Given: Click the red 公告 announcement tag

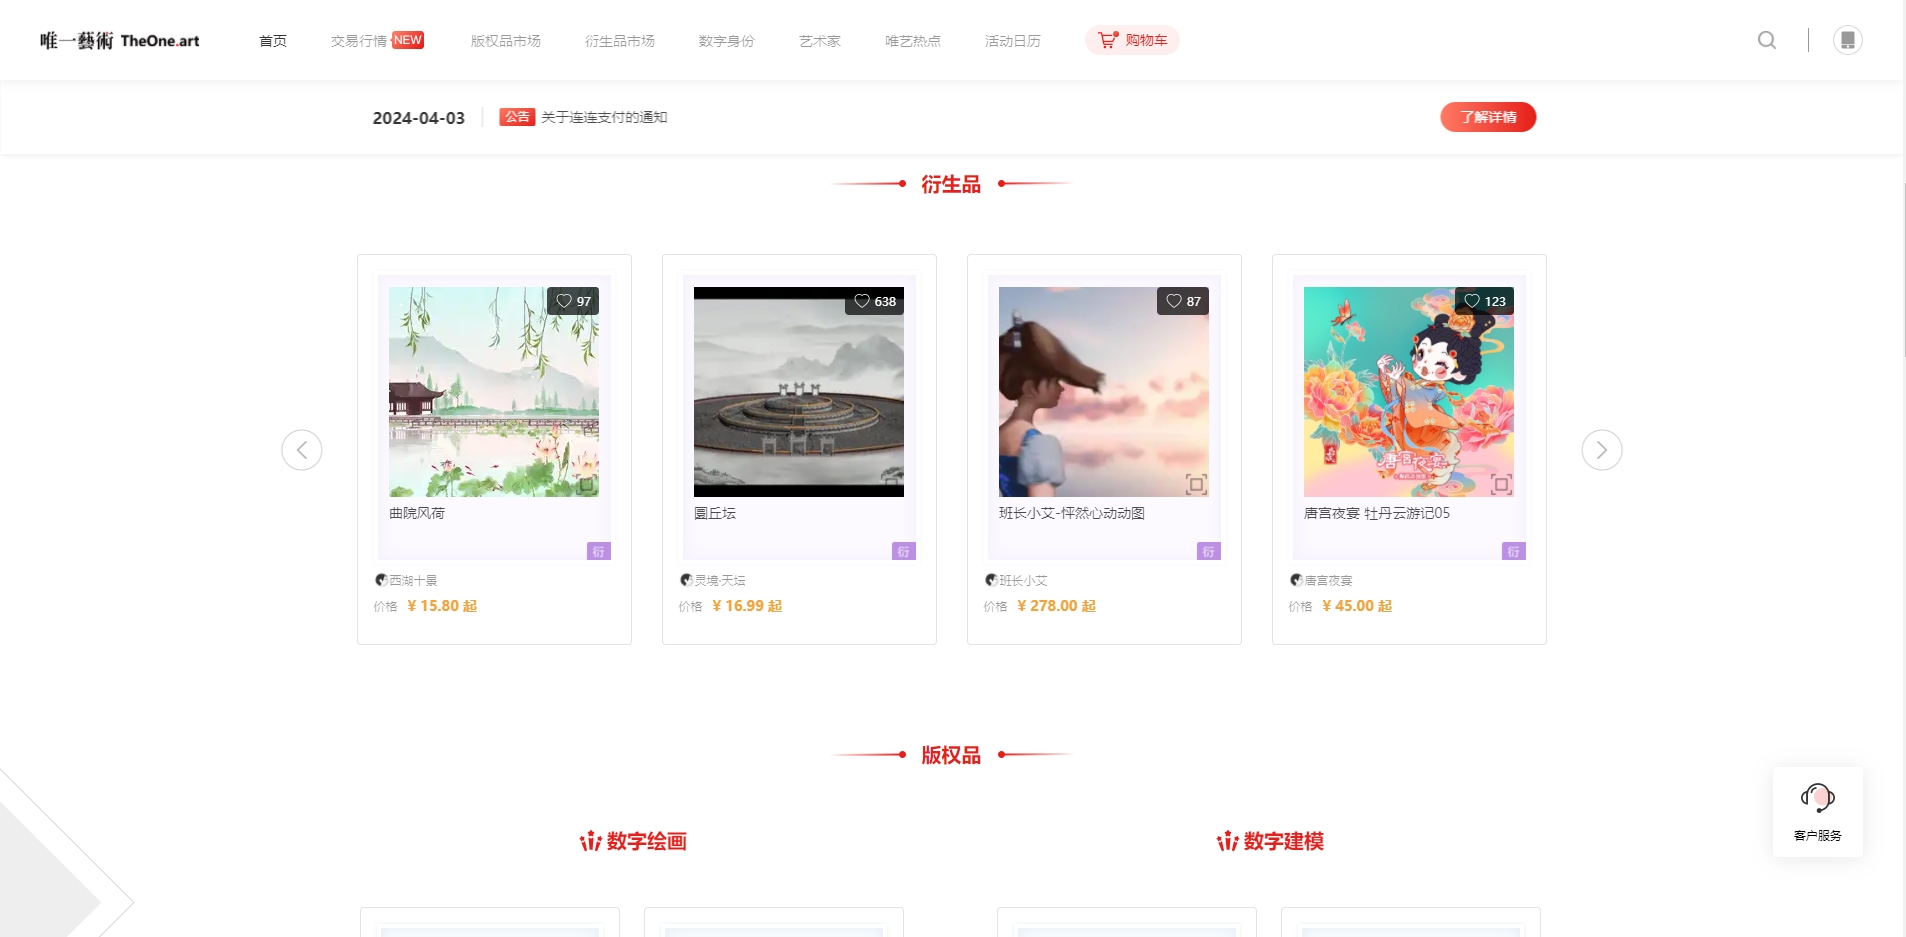Looking at the screenshot, I should click(x=517, y=117).
